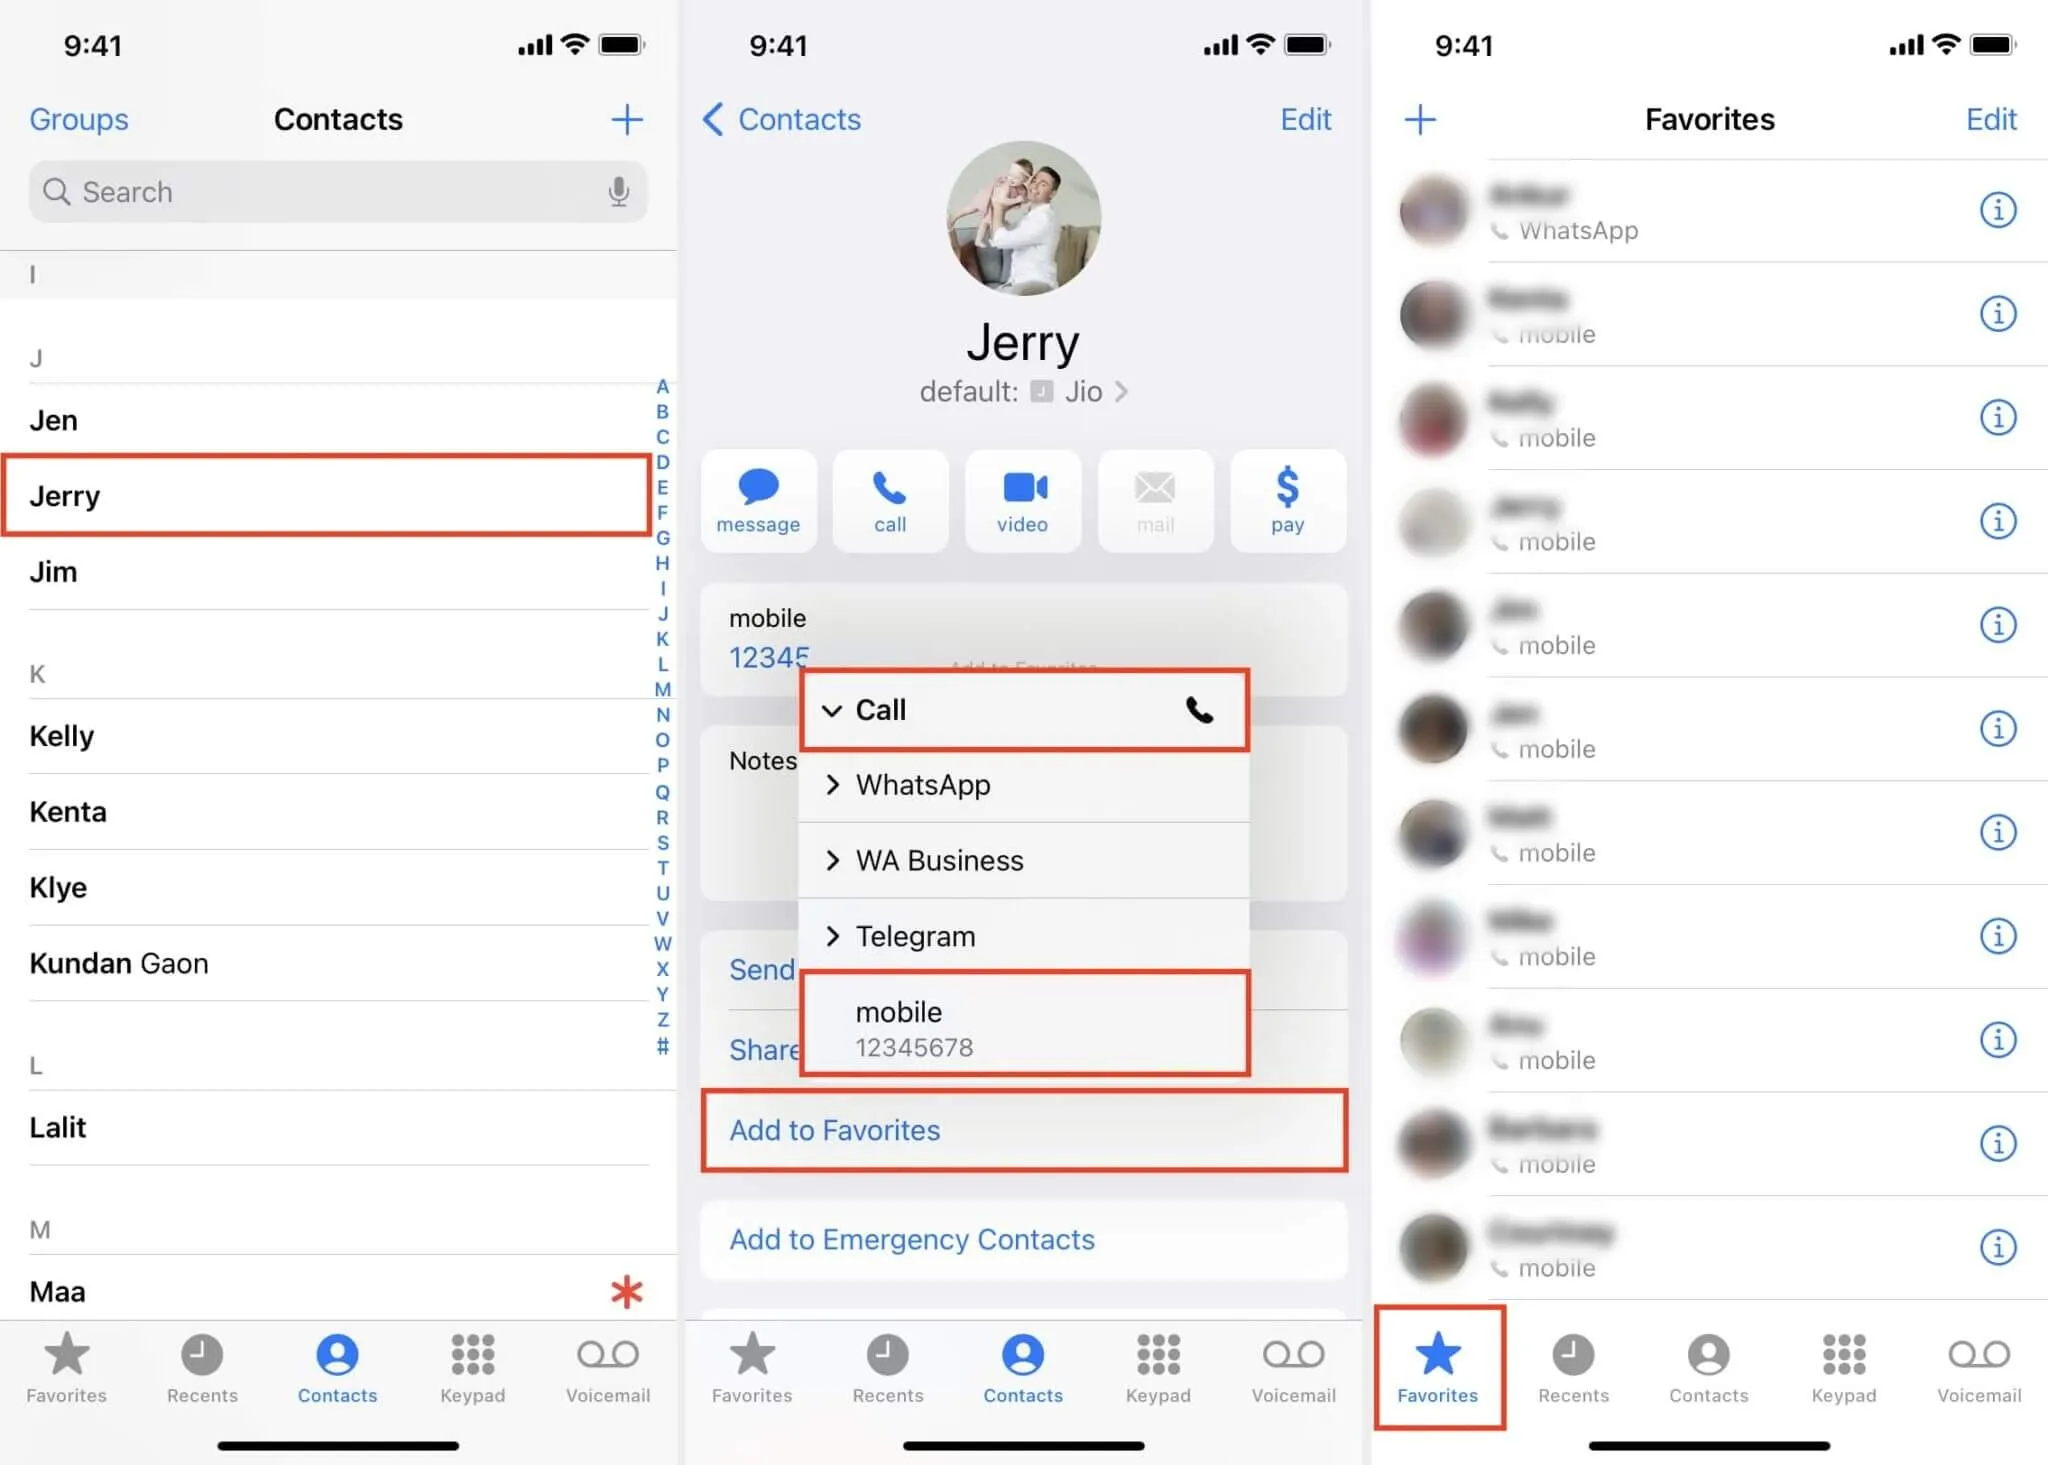Tap the call icon for Jerry

click(886, 499)
